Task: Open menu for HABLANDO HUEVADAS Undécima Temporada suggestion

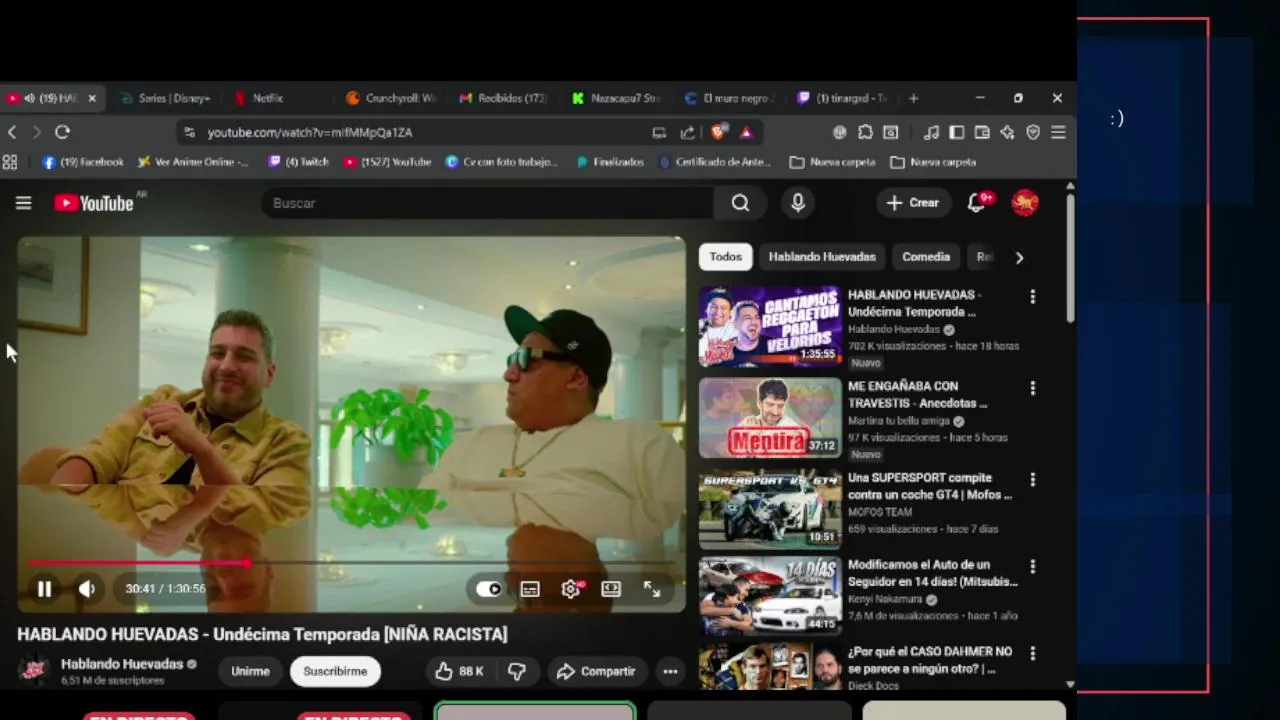Action: click(x=1033, y=297)
